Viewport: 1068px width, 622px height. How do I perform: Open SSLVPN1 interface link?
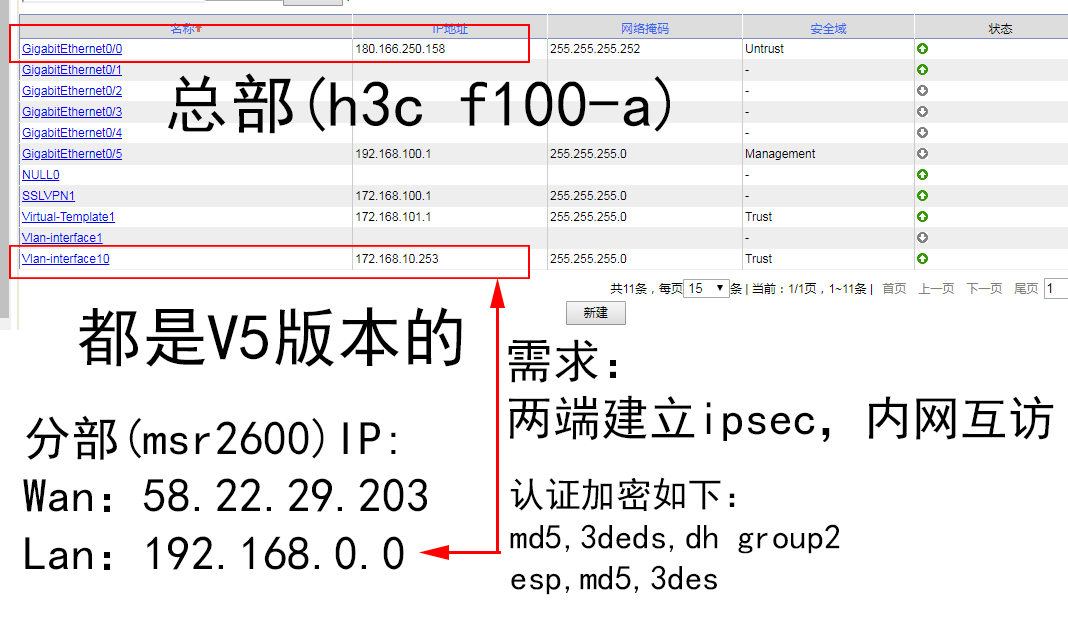(x=48, y=196)
